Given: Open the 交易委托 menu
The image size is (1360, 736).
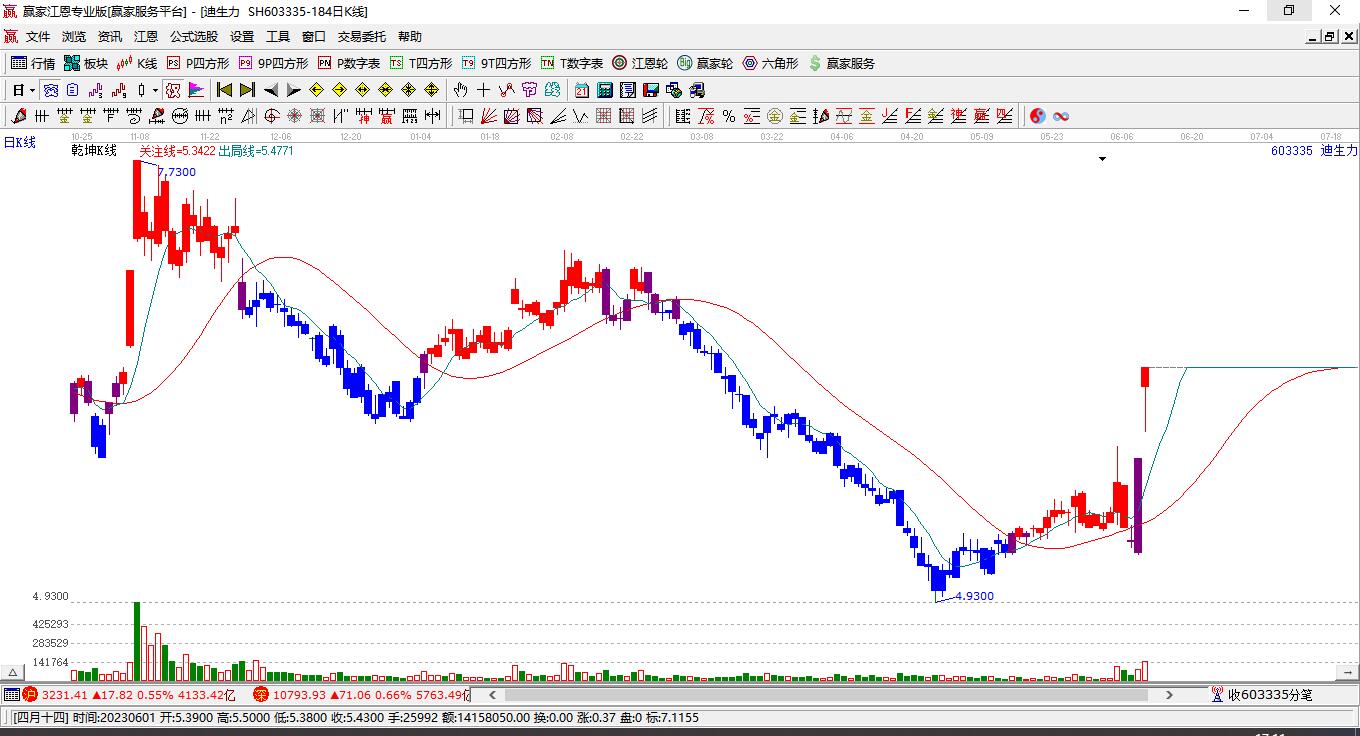Looking at the screenshot, I should (x=361, y=37).
